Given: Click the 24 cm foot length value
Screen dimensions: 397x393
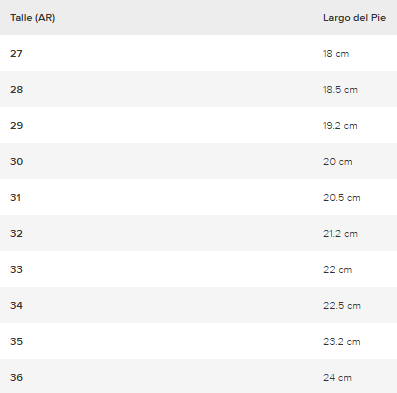Looking at the screenshot, I should pos(337,378).
